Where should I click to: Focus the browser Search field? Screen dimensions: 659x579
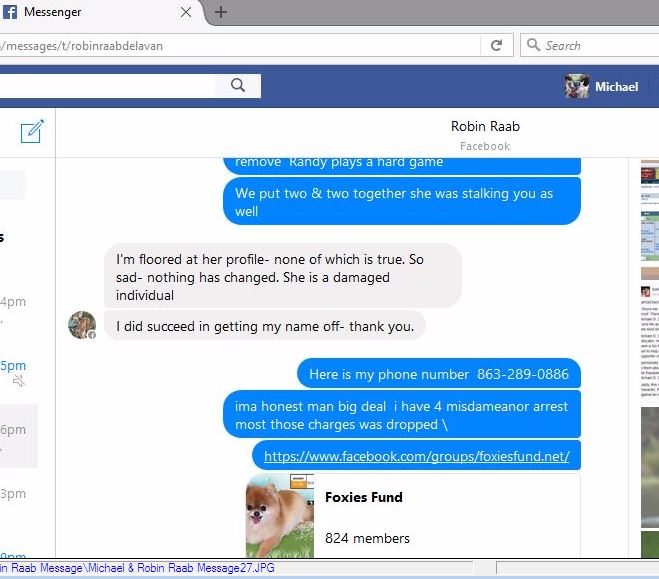589,45
